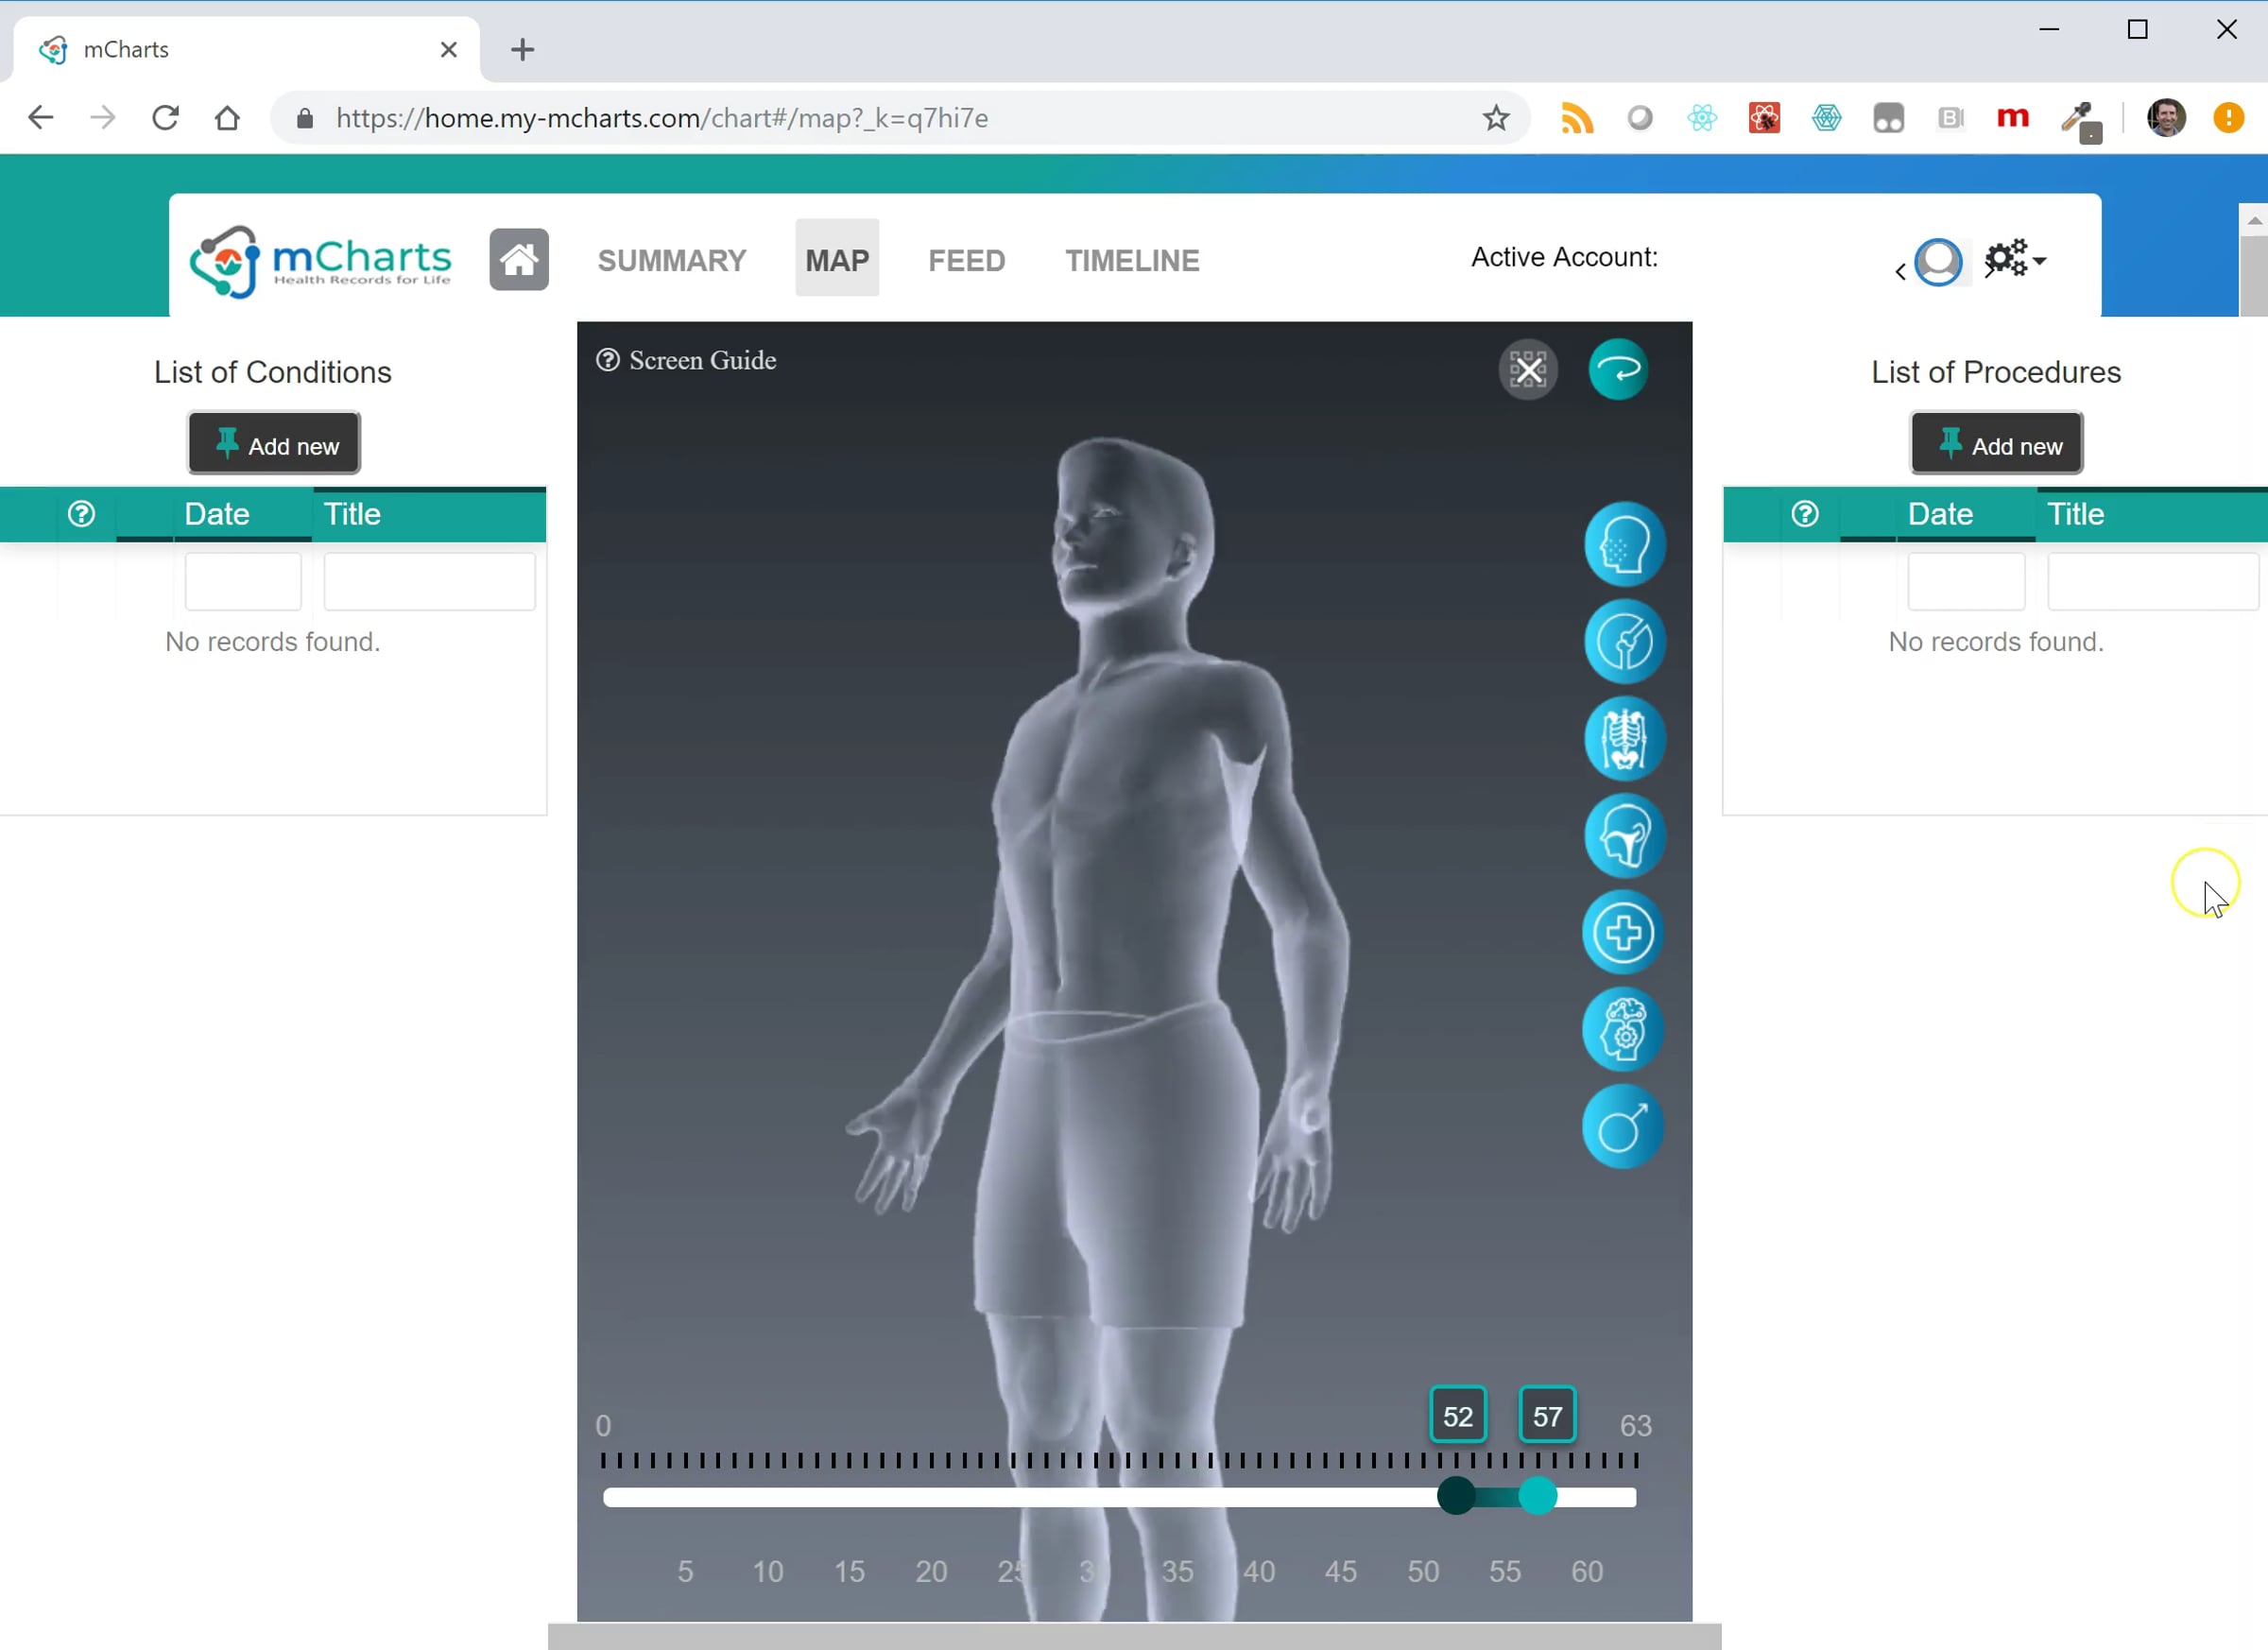Click the Procedures Date filter field

tap(1966, 581)
